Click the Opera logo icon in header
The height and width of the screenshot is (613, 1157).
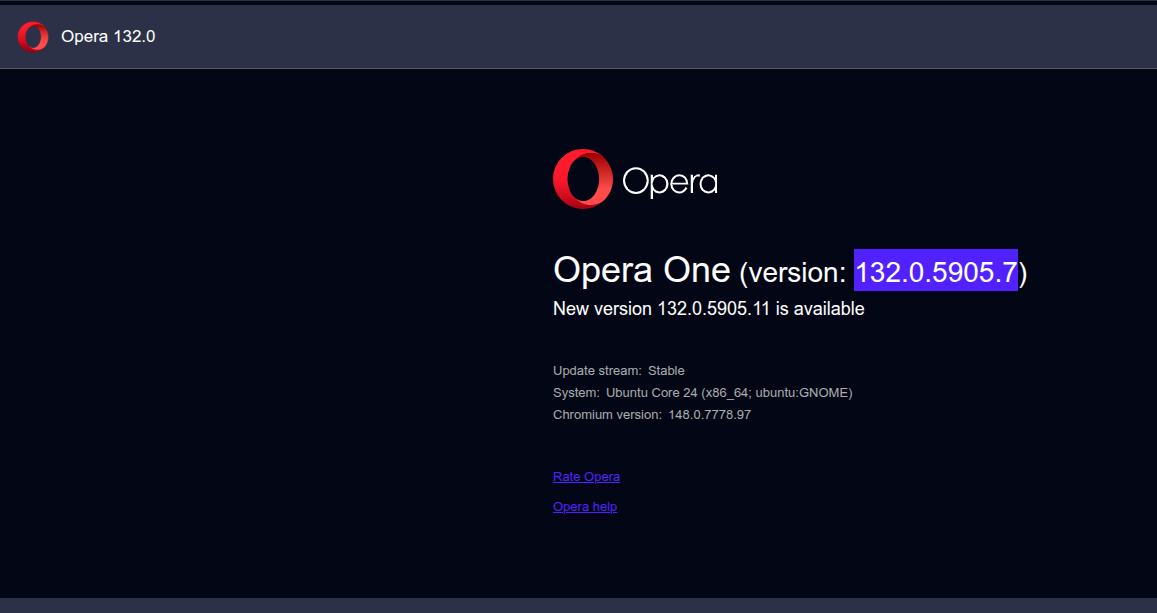pyautogui.click(x=33, y=37)
